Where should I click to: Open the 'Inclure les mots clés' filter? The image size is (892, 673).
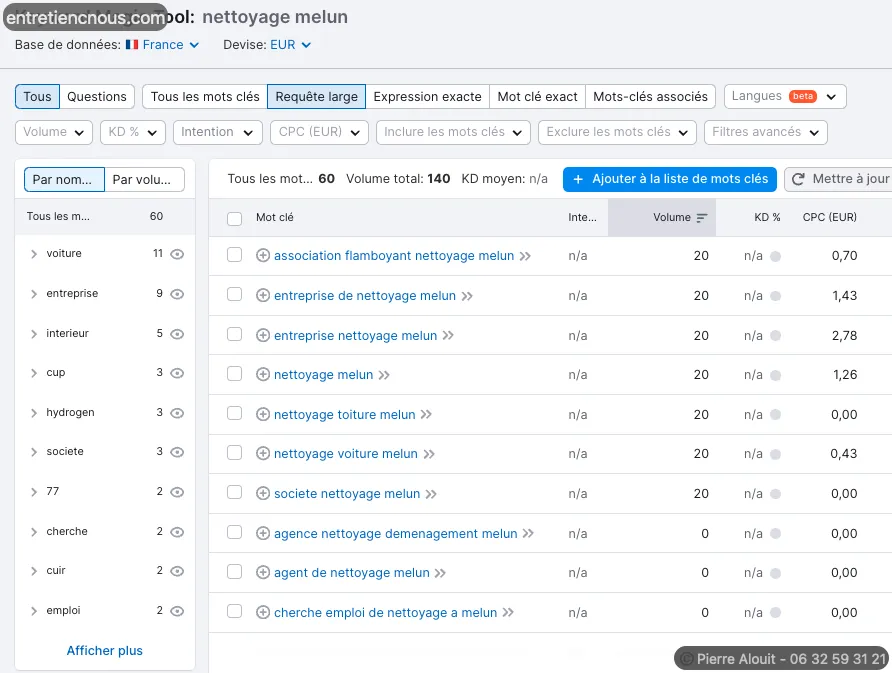click(x=453, y=132)
